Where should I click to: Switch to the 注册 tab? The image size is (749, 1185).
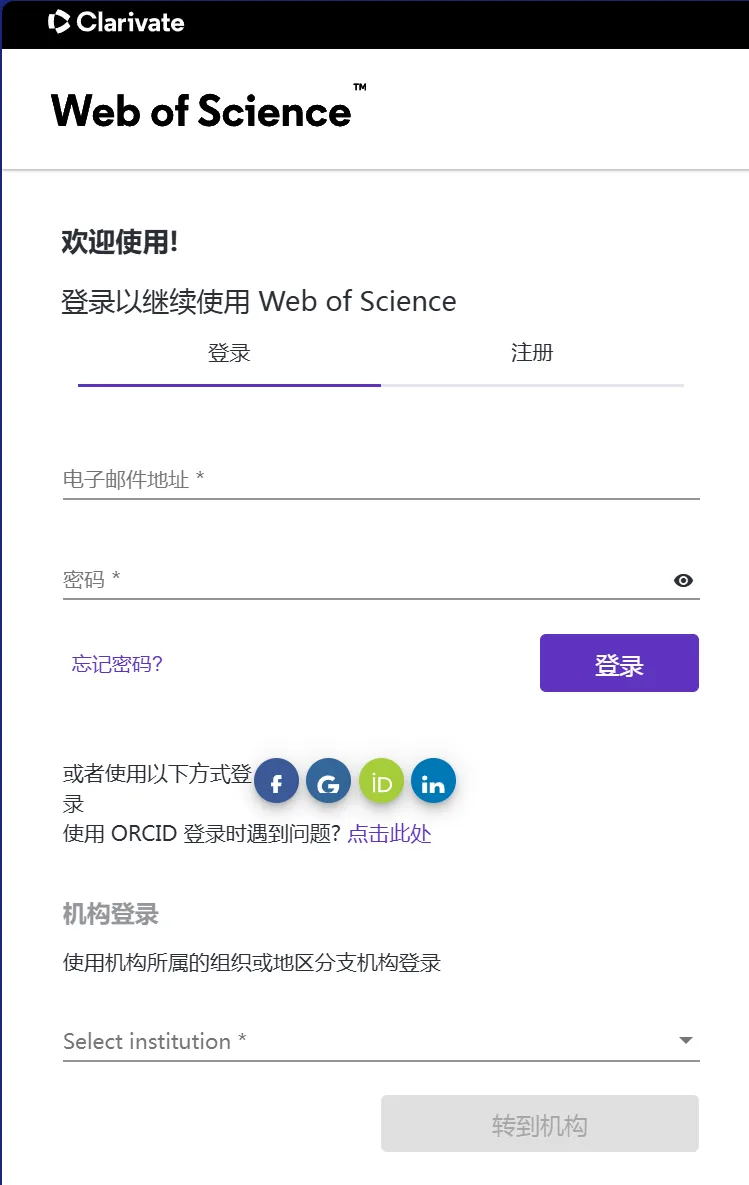coord(532,353)
